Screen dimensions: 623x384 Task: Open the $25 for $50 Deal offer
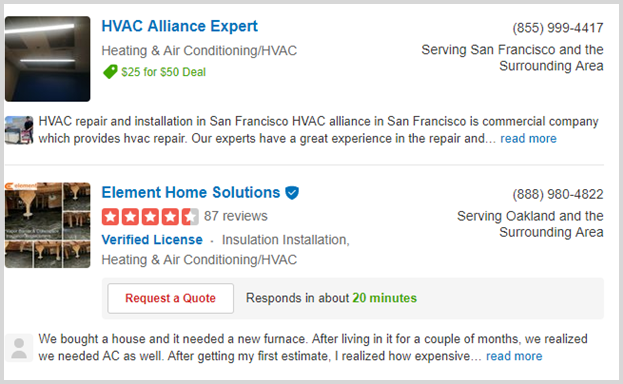(x=163, y=72)
